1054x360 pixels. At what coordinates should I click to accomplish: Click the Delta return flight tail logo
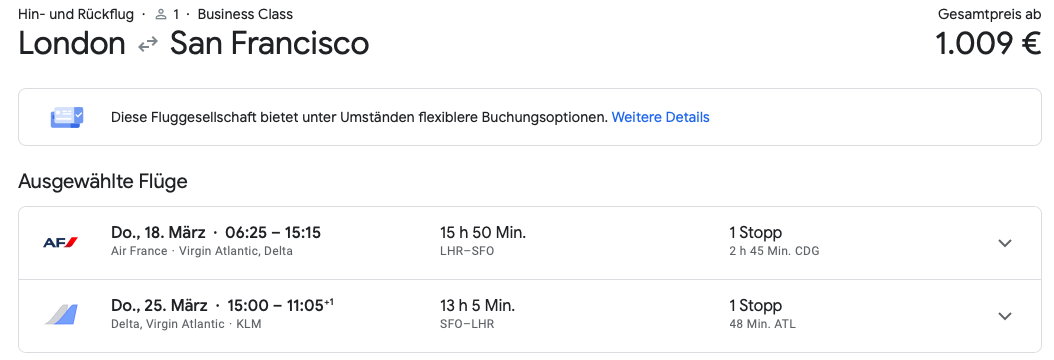point(61,315)
